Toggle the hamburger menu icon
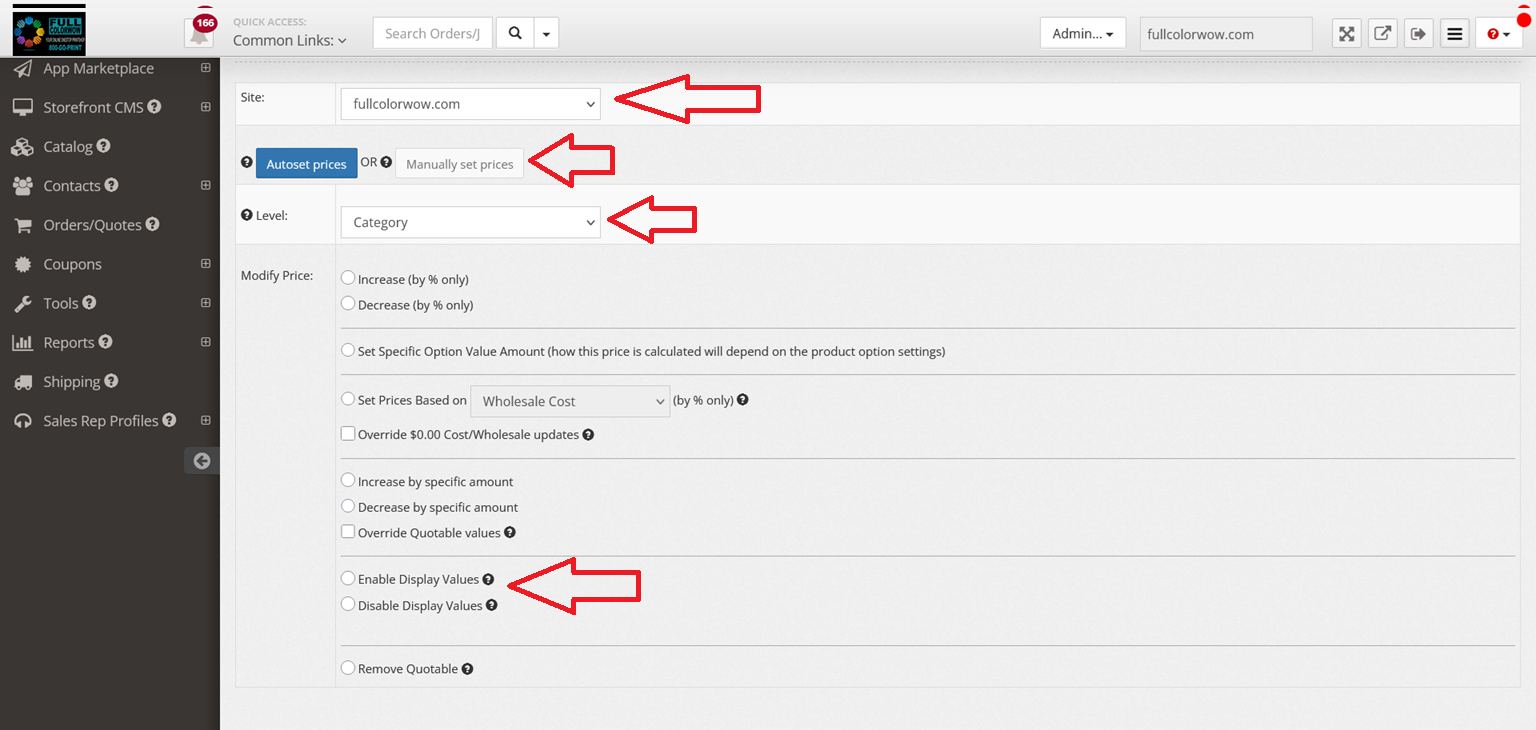 click(x=1455, y=34)
